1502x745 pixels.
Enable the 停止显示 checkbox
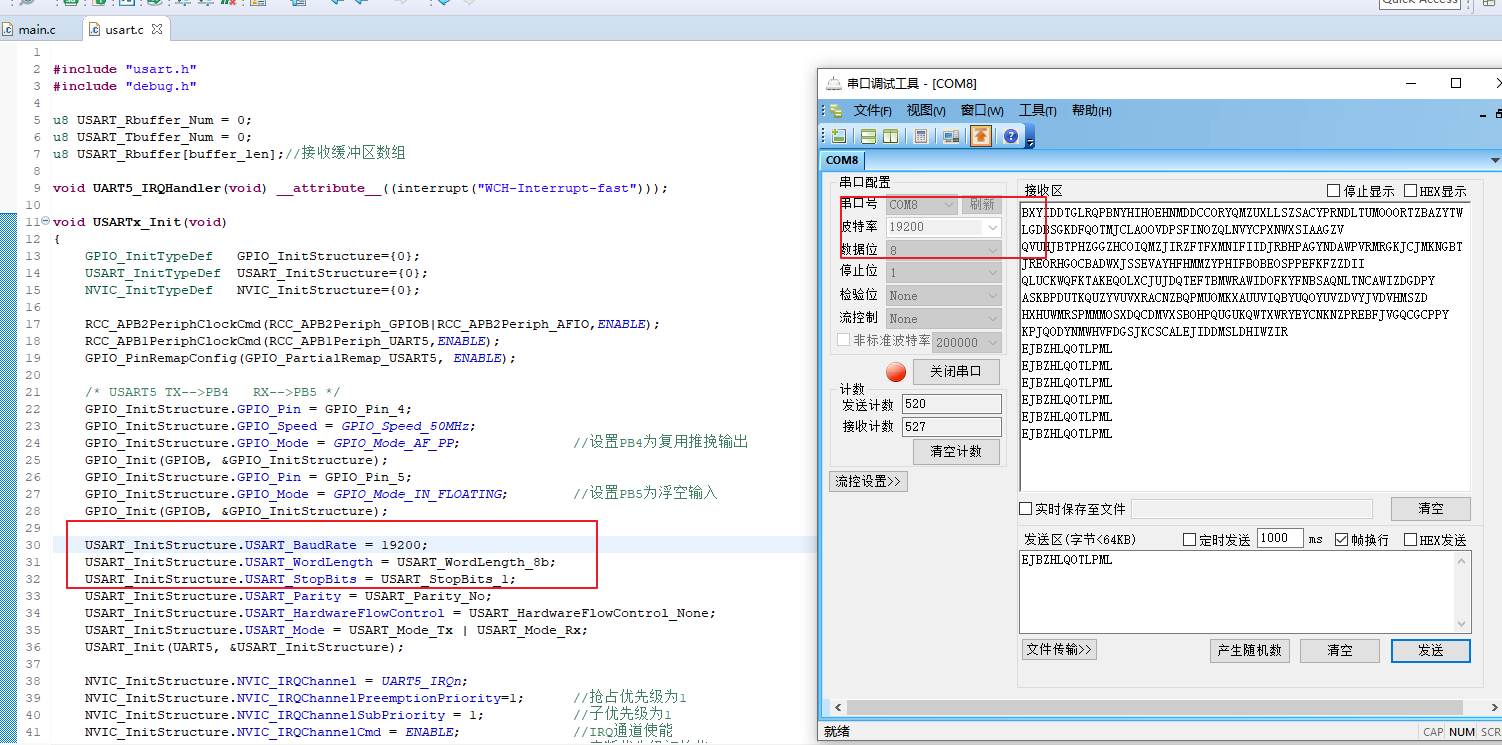1333,191
